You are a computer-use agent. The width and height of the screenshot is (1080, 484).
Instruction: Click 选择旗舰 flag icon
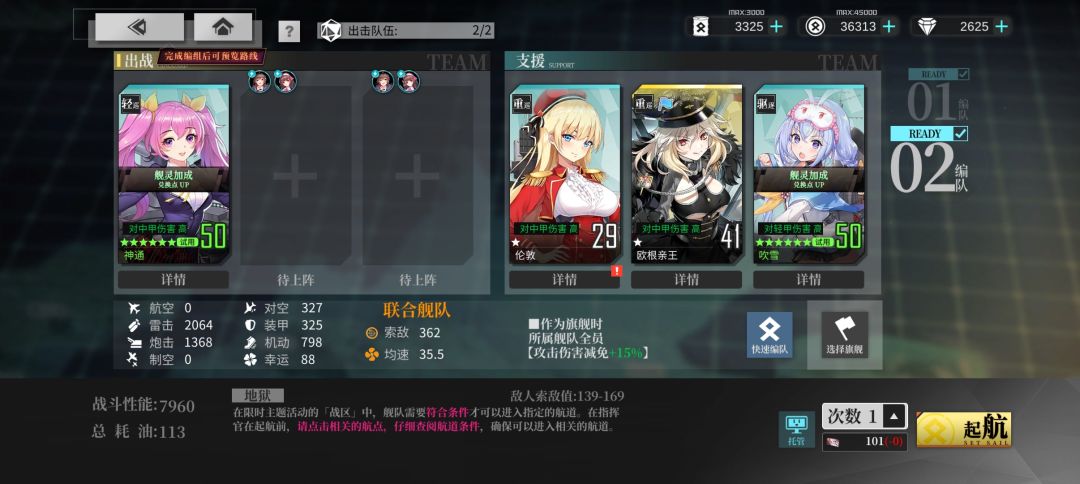pos(844,335)
